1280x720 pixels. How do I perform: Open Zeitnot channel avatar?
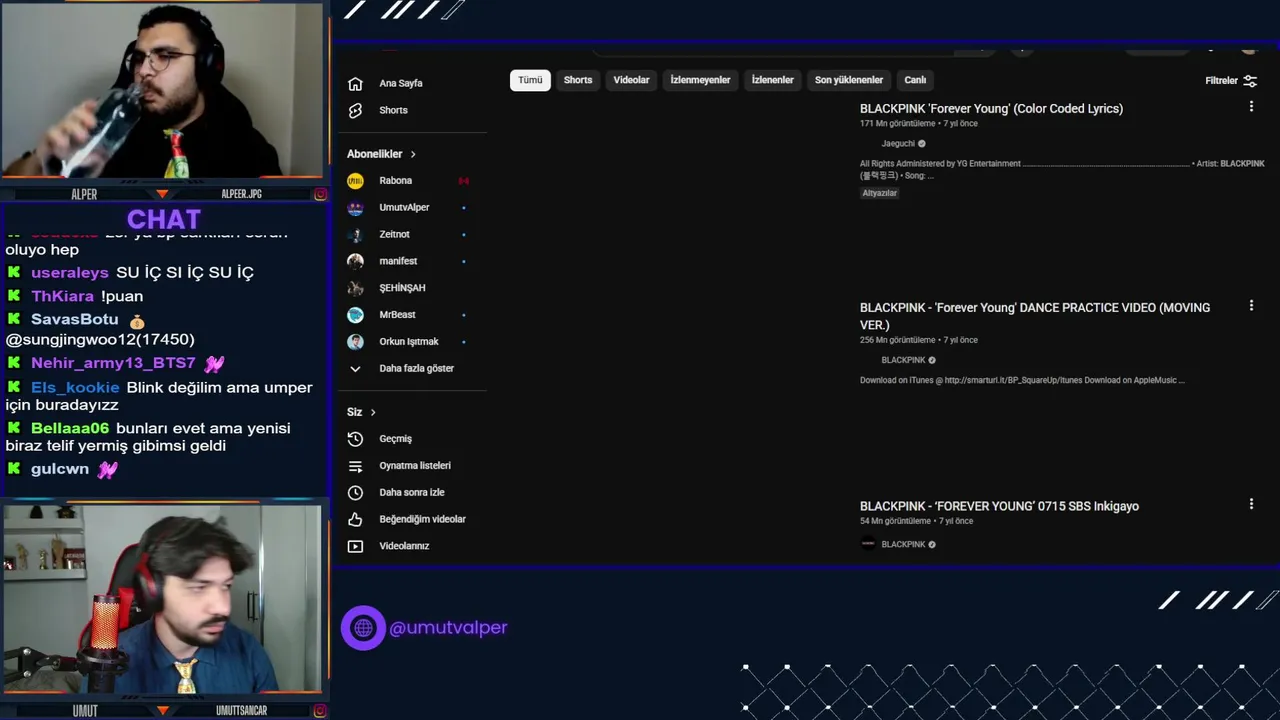pyautogui.click(x=355, y=235)
